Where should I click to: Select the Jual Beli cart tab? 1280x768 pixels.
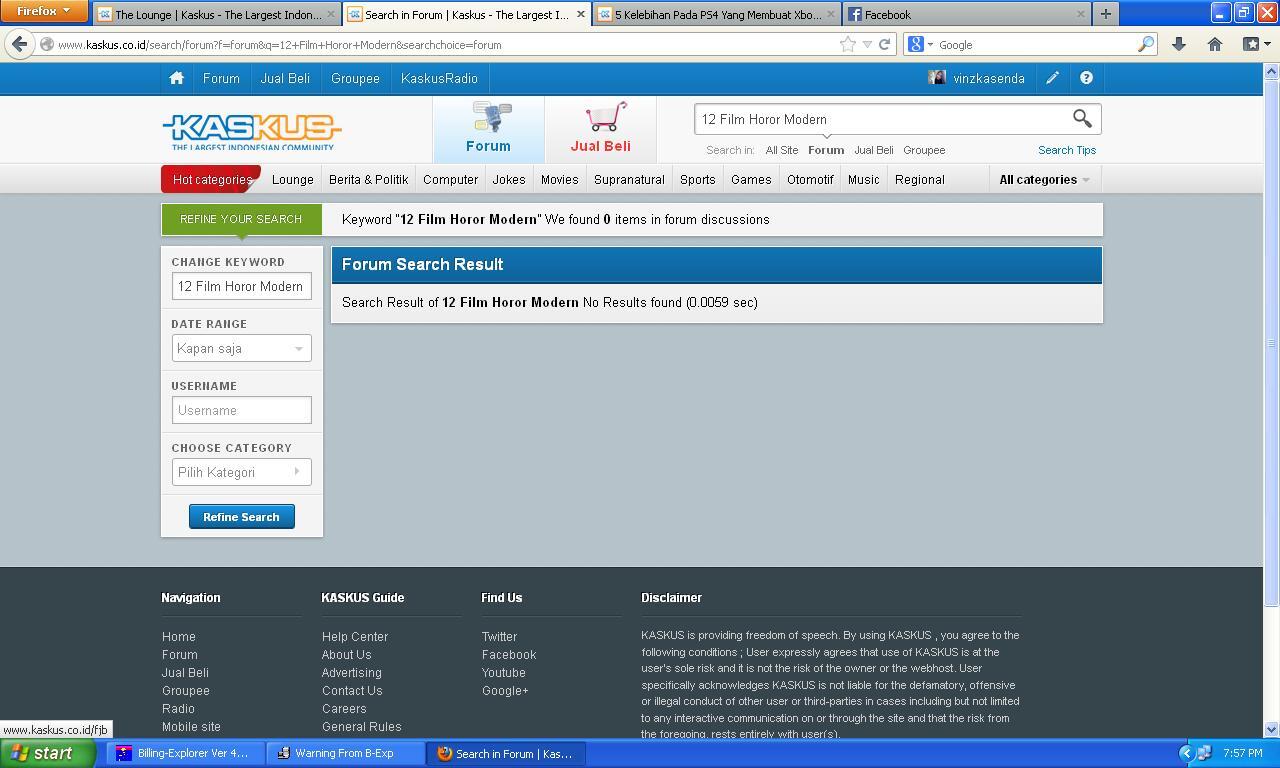[x=600, y=128]
